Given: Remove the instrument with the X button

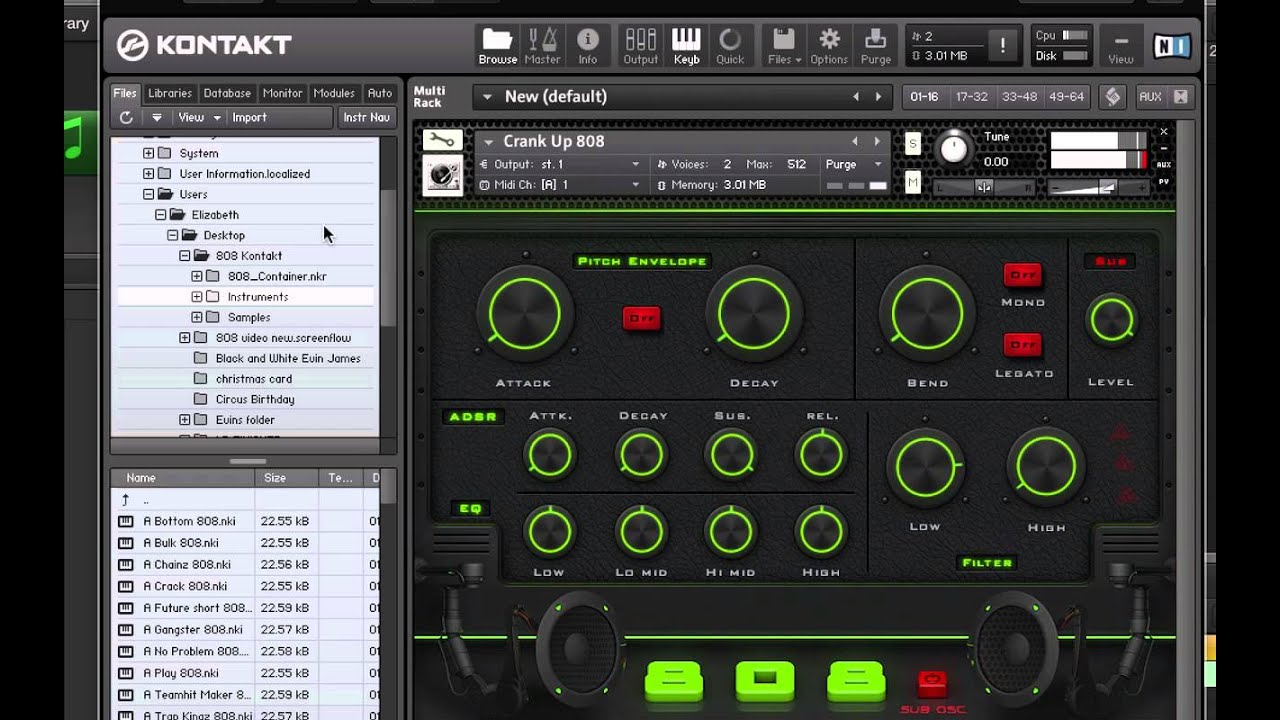Looking at the screenshot, I should pyautogui.click(x=1163, y=132).
